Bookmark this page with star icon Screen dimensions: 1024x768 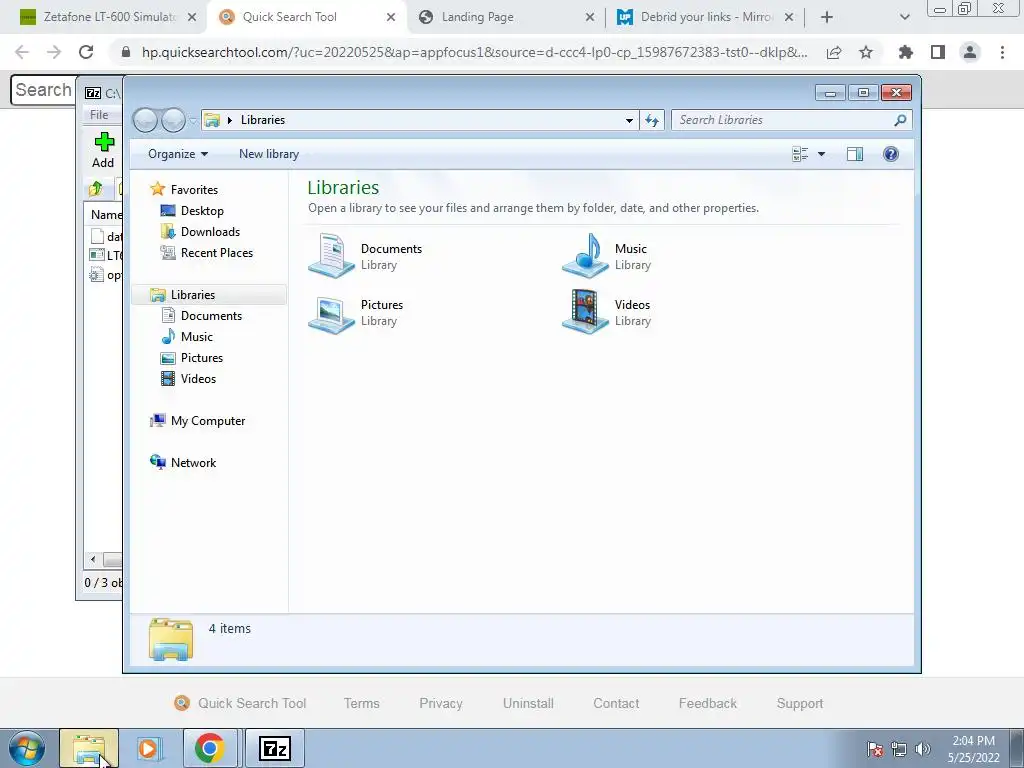866,52
